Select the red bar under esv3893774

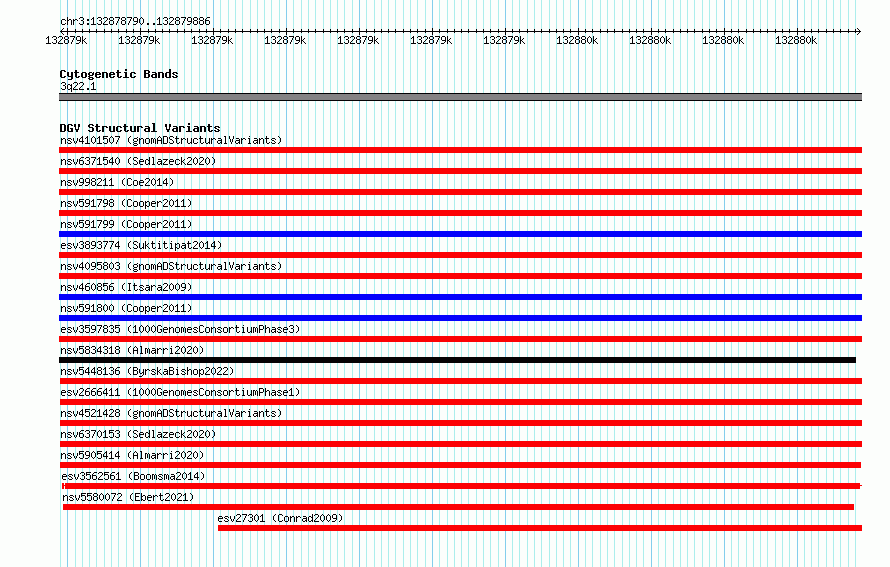[x=460, y=255]
